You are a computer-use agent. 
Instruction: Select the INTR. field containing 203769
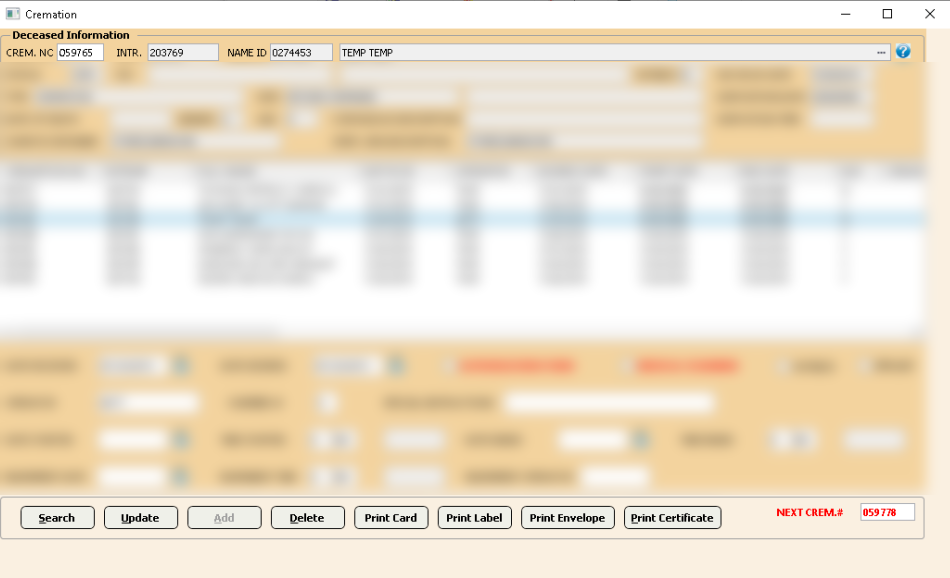(182, 53)
